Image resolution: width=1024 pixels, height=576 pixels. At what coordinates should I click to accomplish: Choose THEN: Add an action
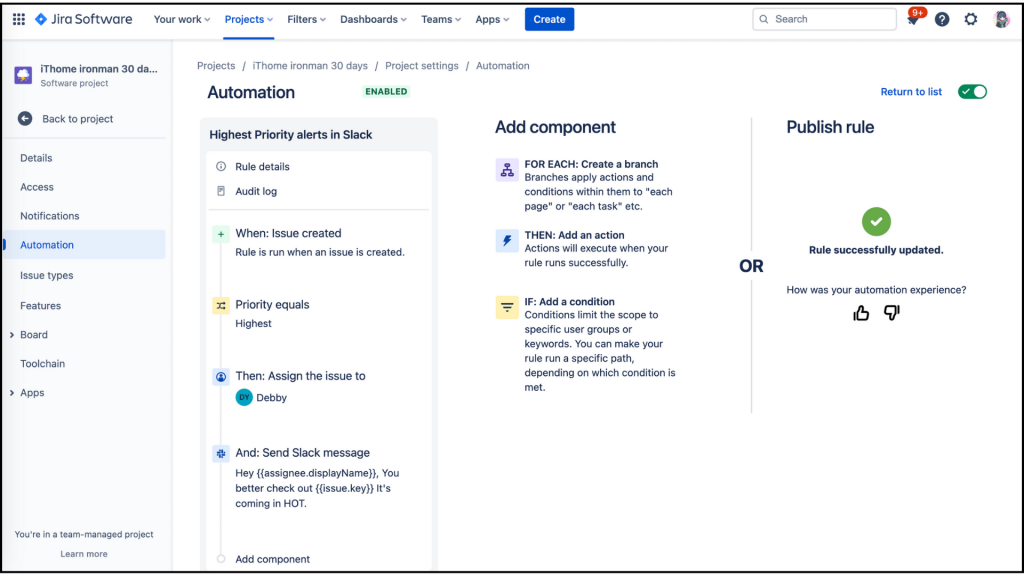(575, 235)
